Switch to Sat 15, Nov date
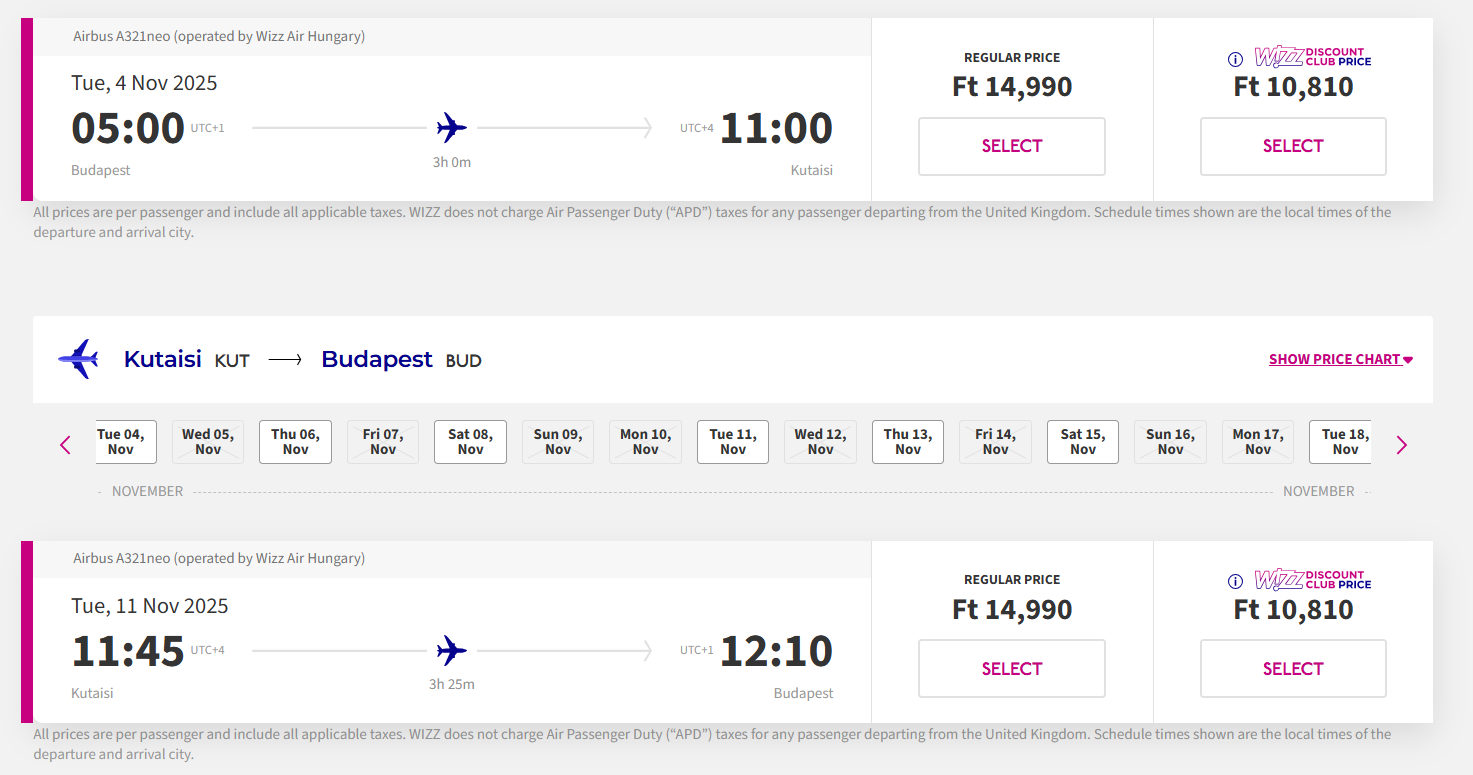1473x775 pixels. click(1083, 442)
